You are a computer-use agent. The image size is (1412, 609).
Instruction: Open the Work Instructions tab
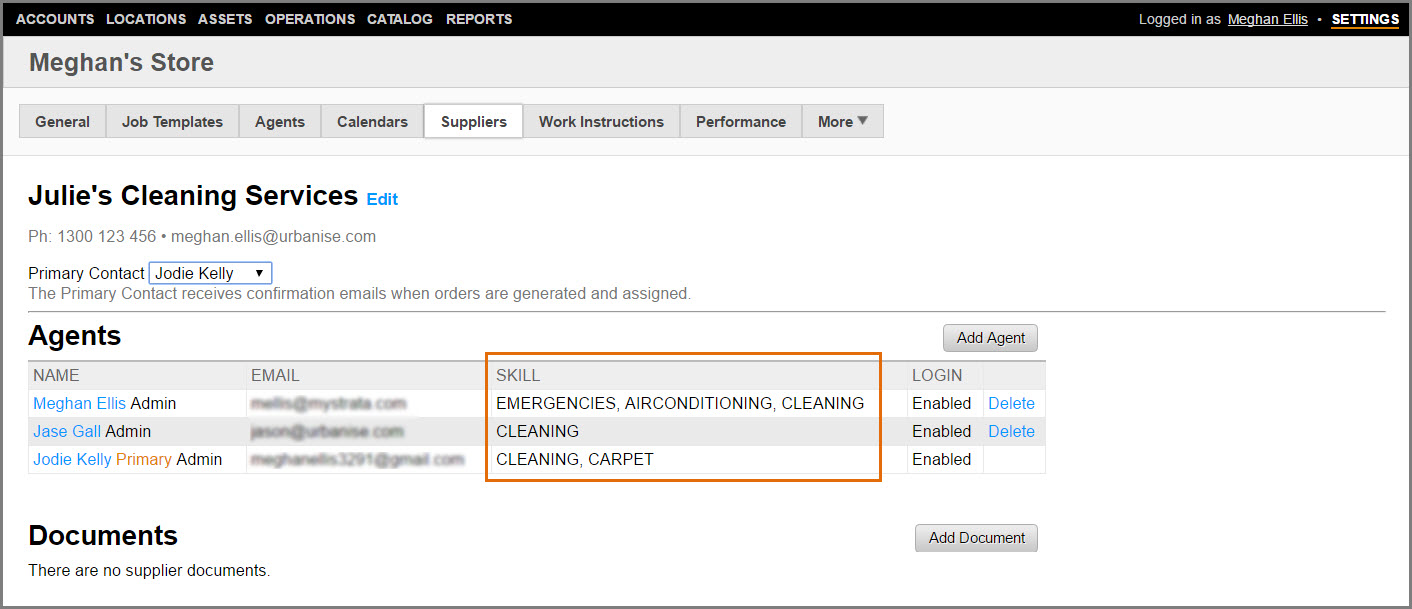[x=601, y=122]
